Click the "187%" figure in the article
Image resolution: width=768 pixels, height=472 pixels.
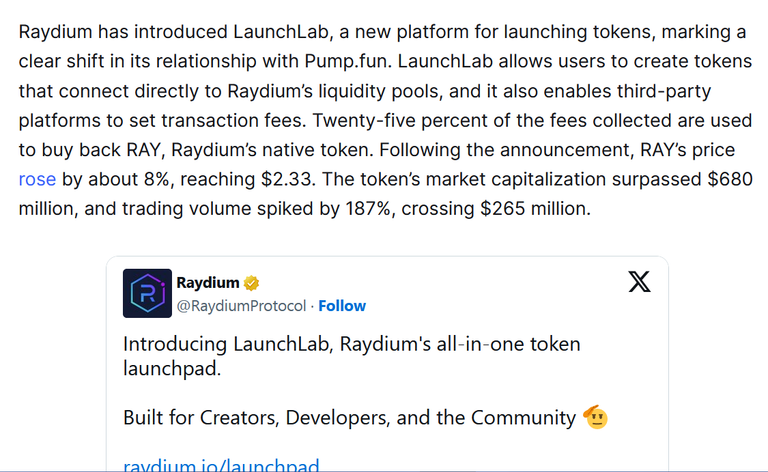tap(367, 209)
